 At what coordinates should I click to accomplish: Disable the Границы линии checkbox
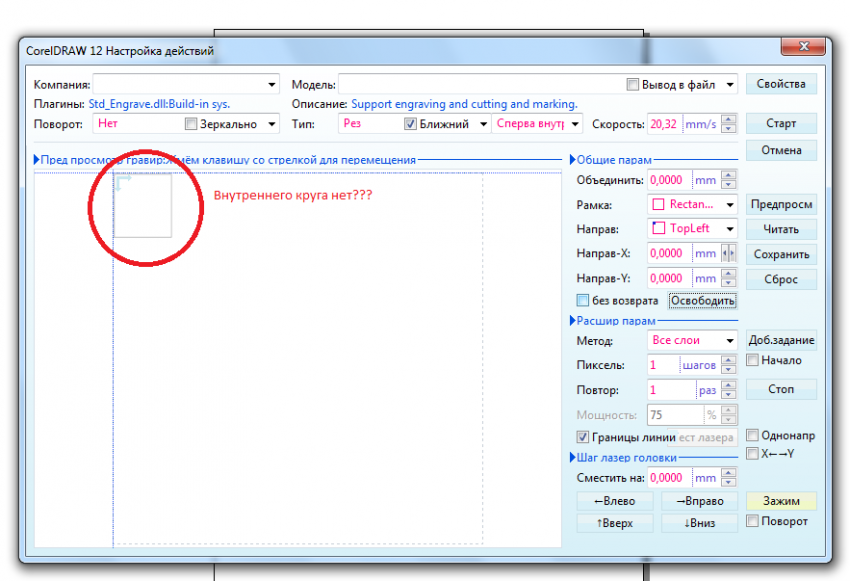coord(582,437)
